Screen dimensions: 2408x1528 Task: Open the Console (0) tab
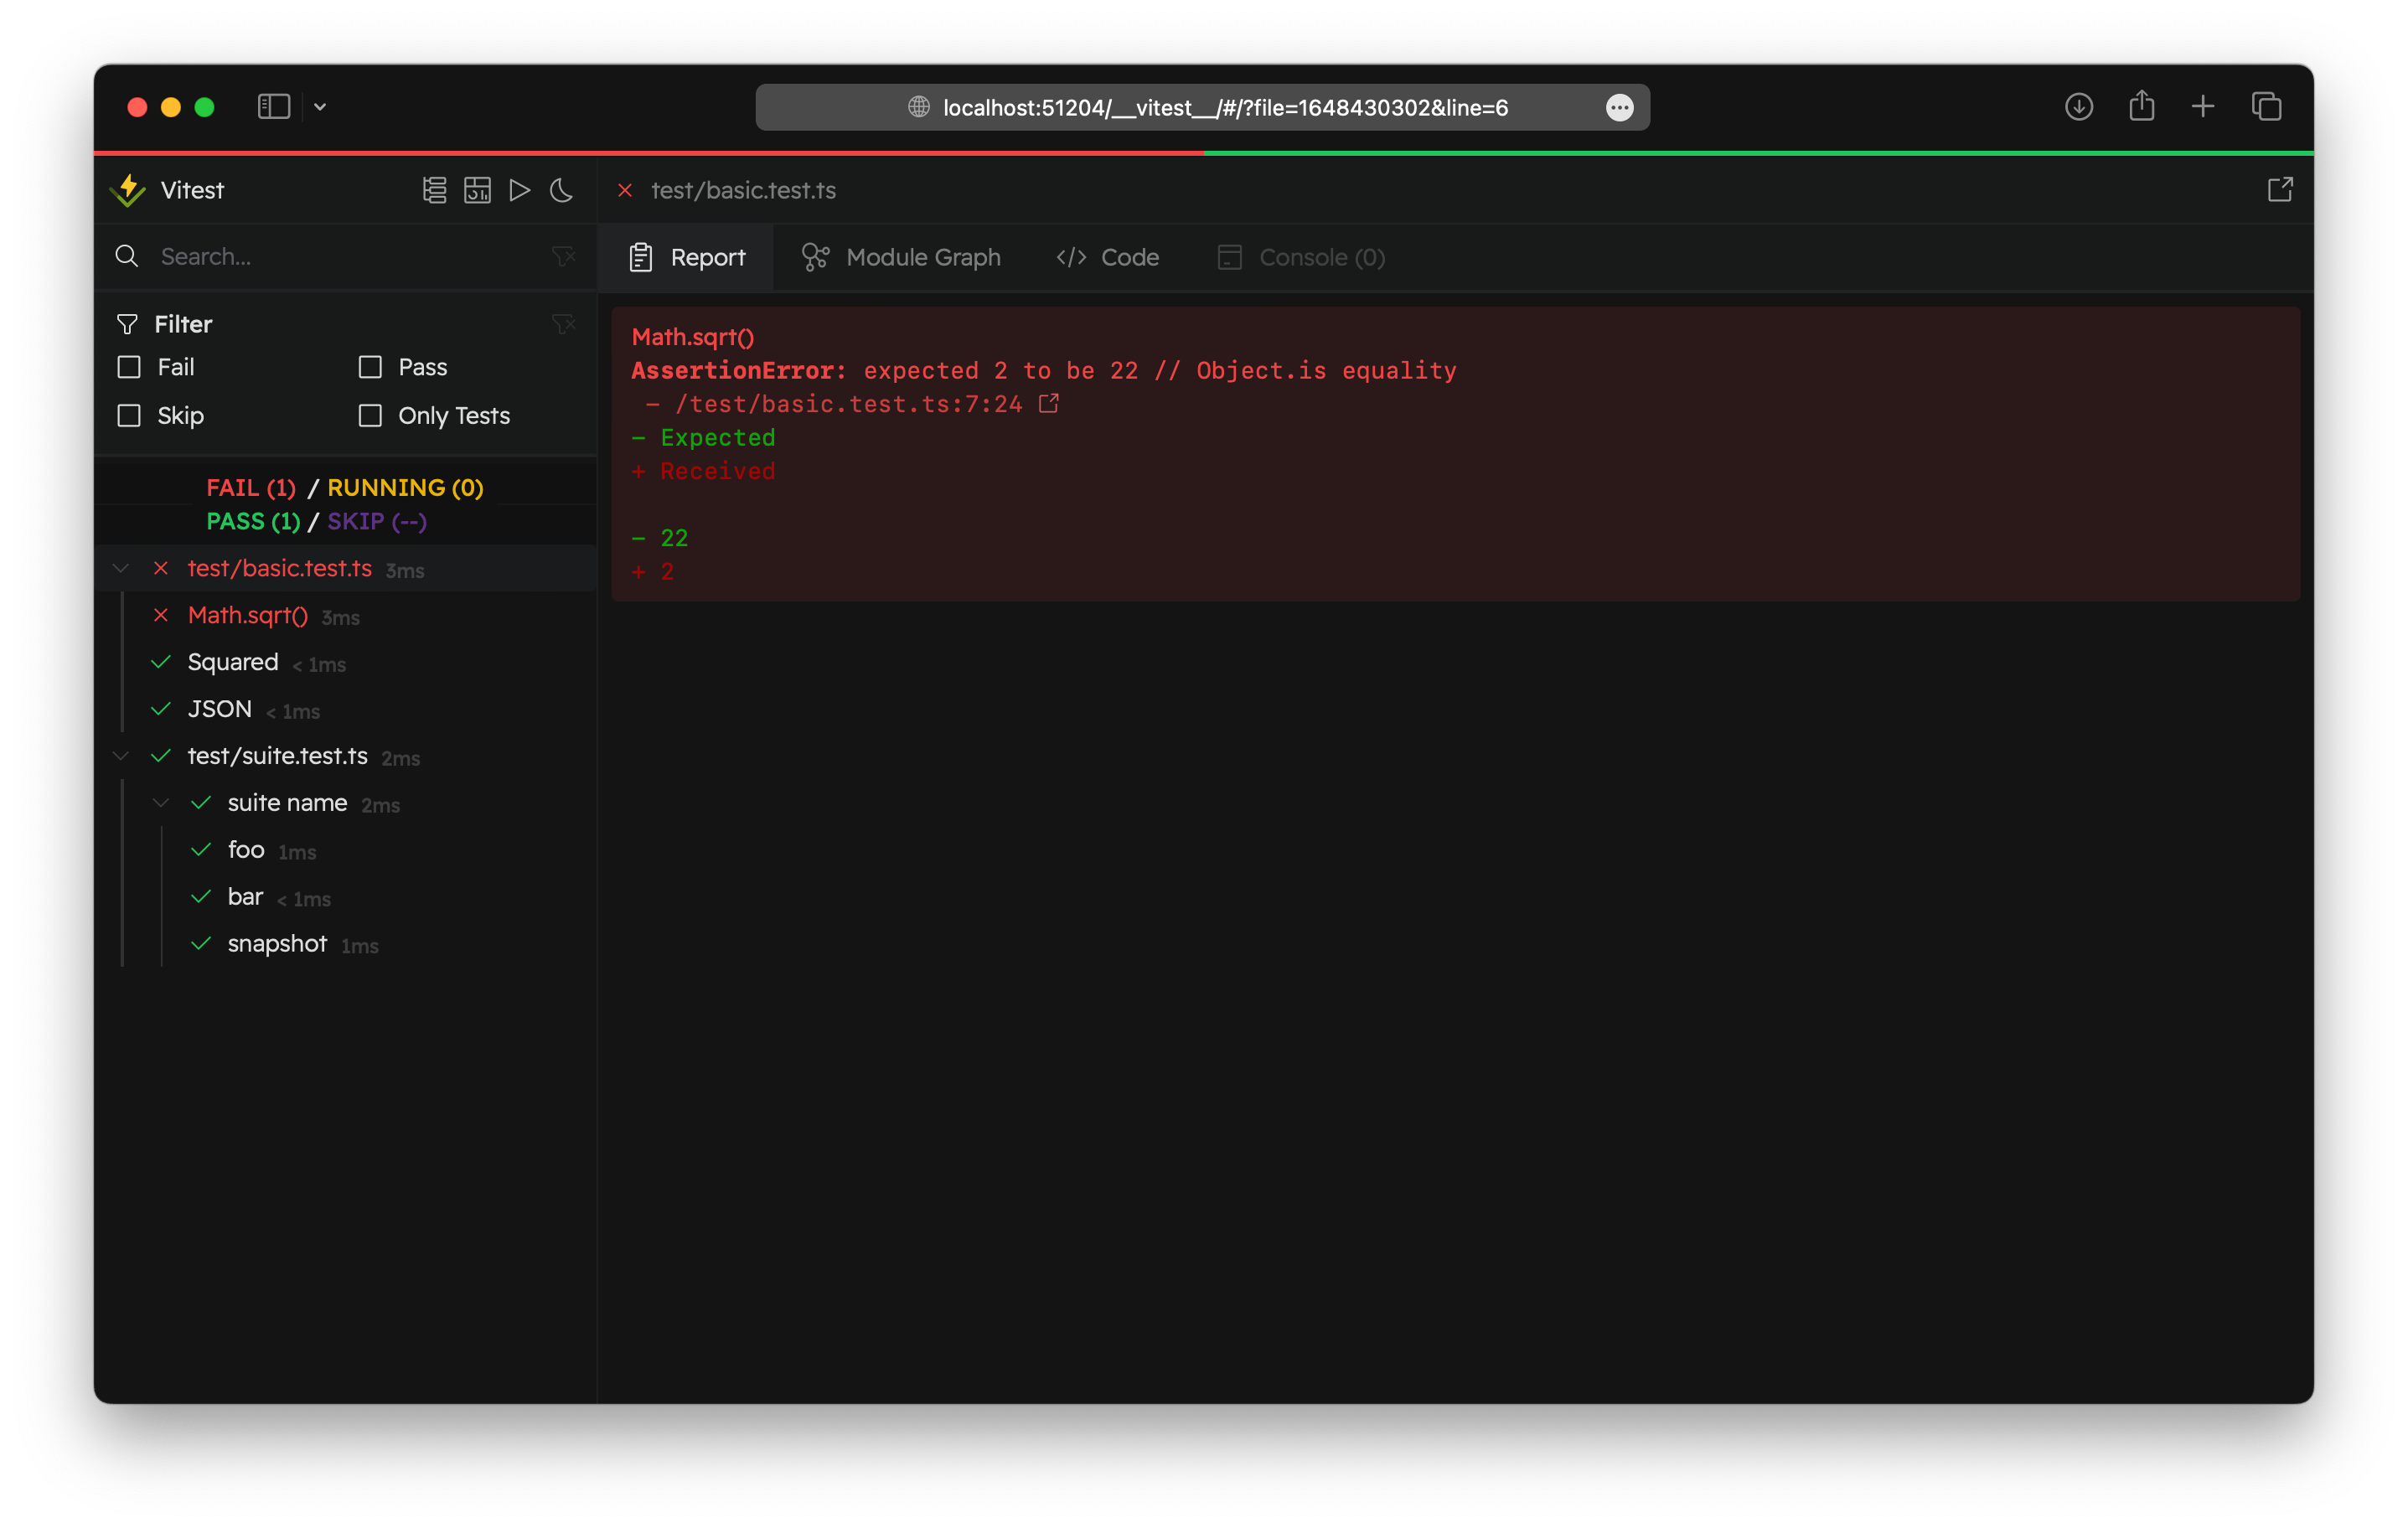tap(1299, 257)
